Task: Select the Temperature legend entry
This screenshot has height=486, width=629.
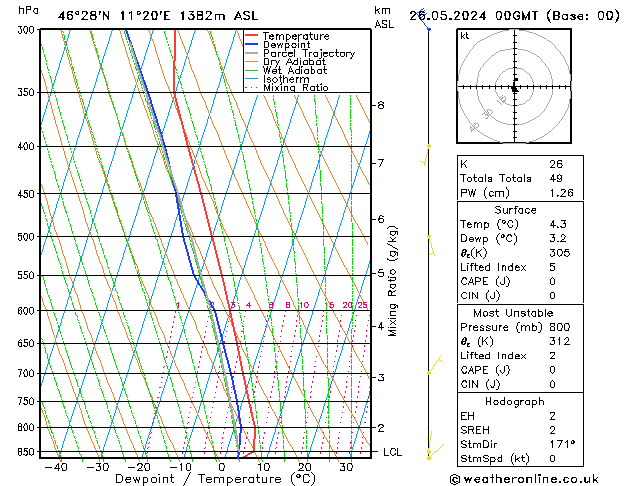Action: (296, 36)
